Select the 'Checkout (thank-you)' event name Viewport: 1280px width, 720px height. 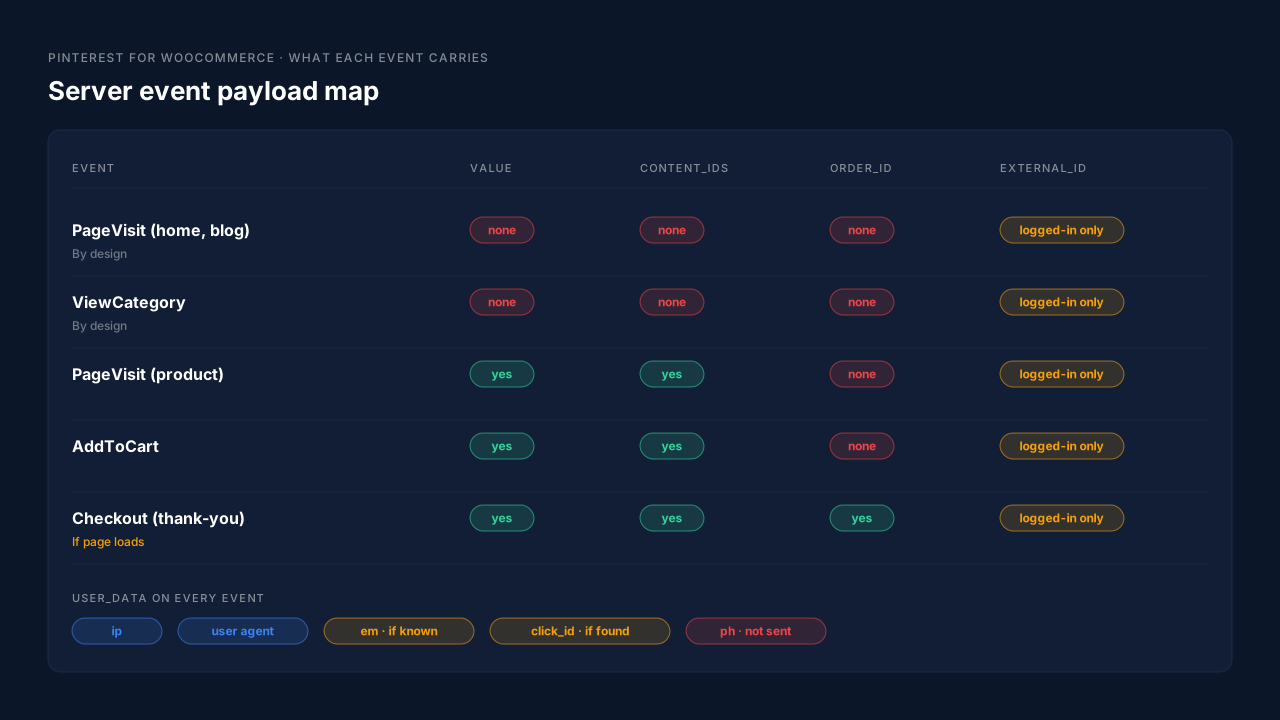(158, 518)
